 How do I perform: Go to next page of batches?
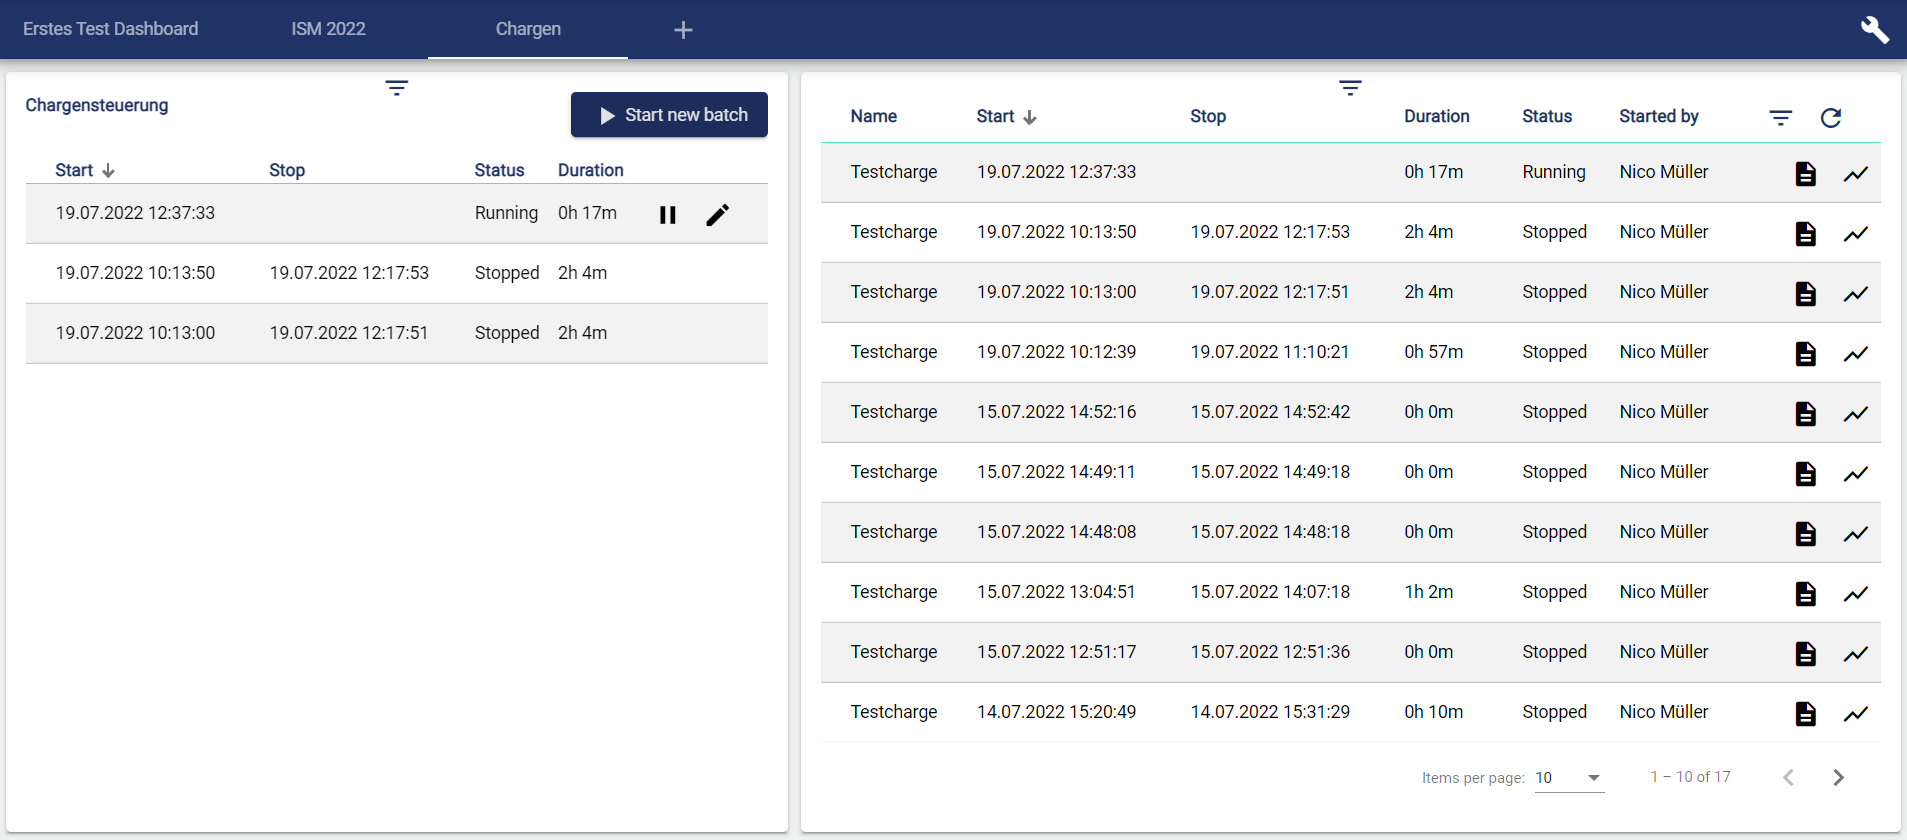pyautogui.click(x=1838, y=778)
